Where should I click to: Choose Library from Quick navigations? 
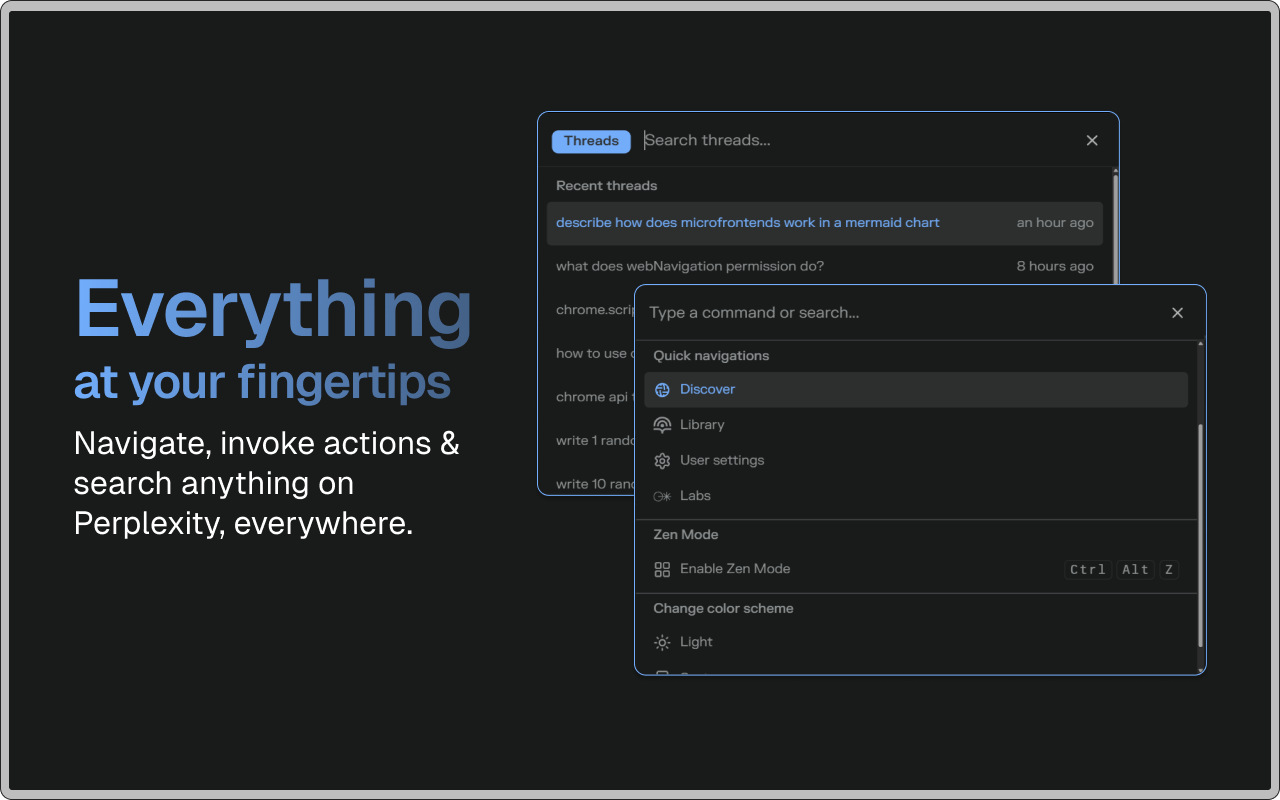[702, 425]
